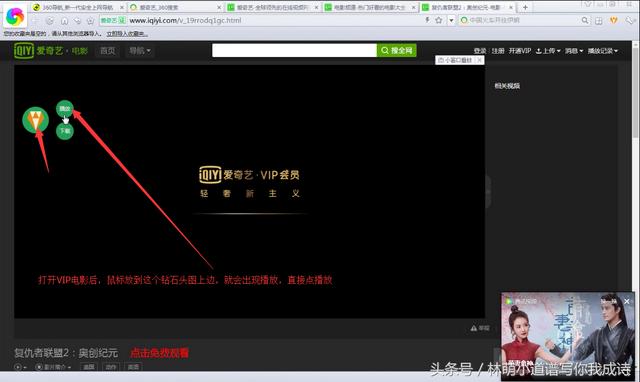The height and width of the screenshot is (382, 640).
Task: Open the grid extensions icon
Action: tap(598, 20)
